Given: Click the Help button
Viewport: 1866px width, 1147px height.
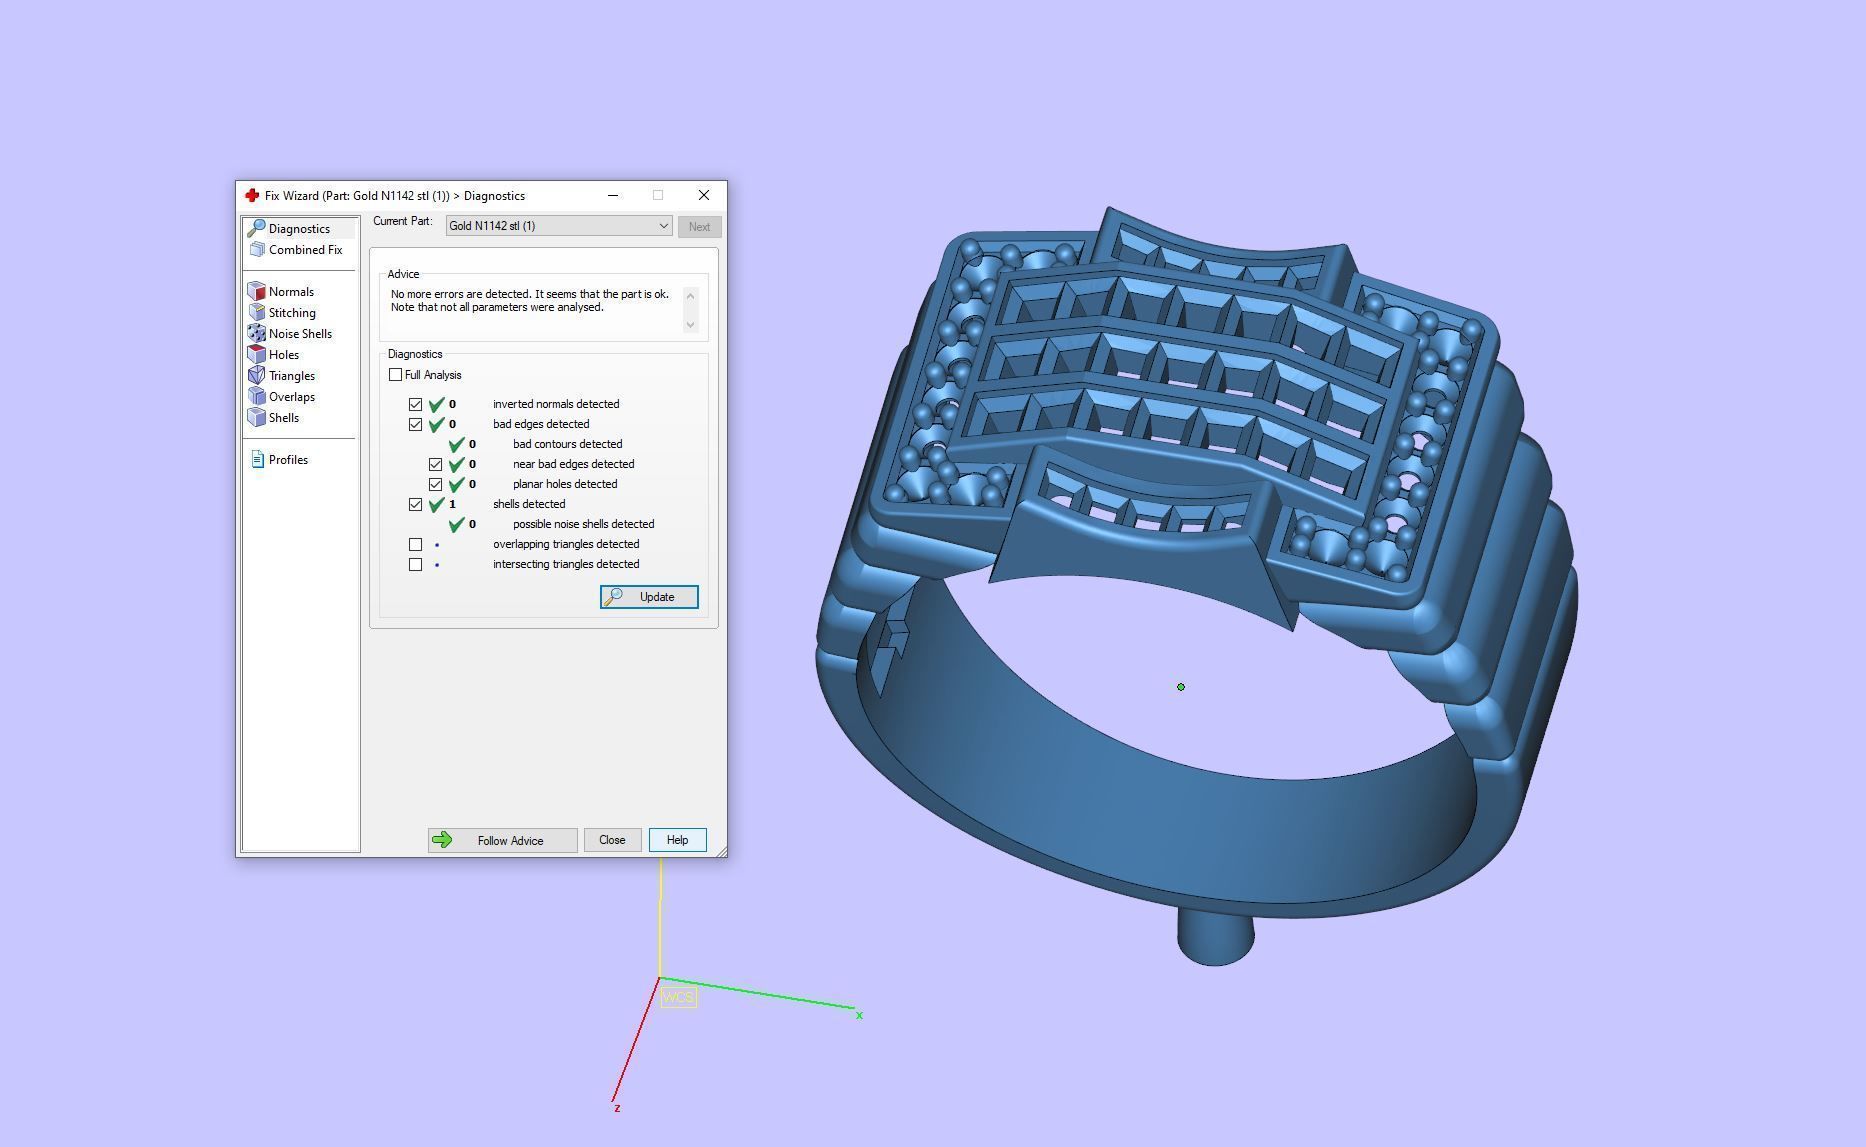Looking at the screenshot, I should click(677, 840).
